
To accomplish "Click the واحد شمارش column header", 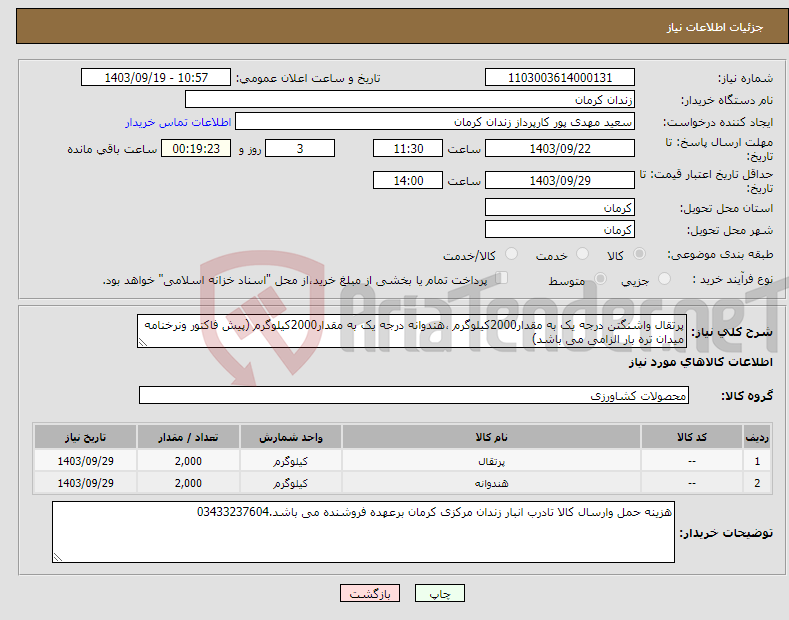I will 291,437.
